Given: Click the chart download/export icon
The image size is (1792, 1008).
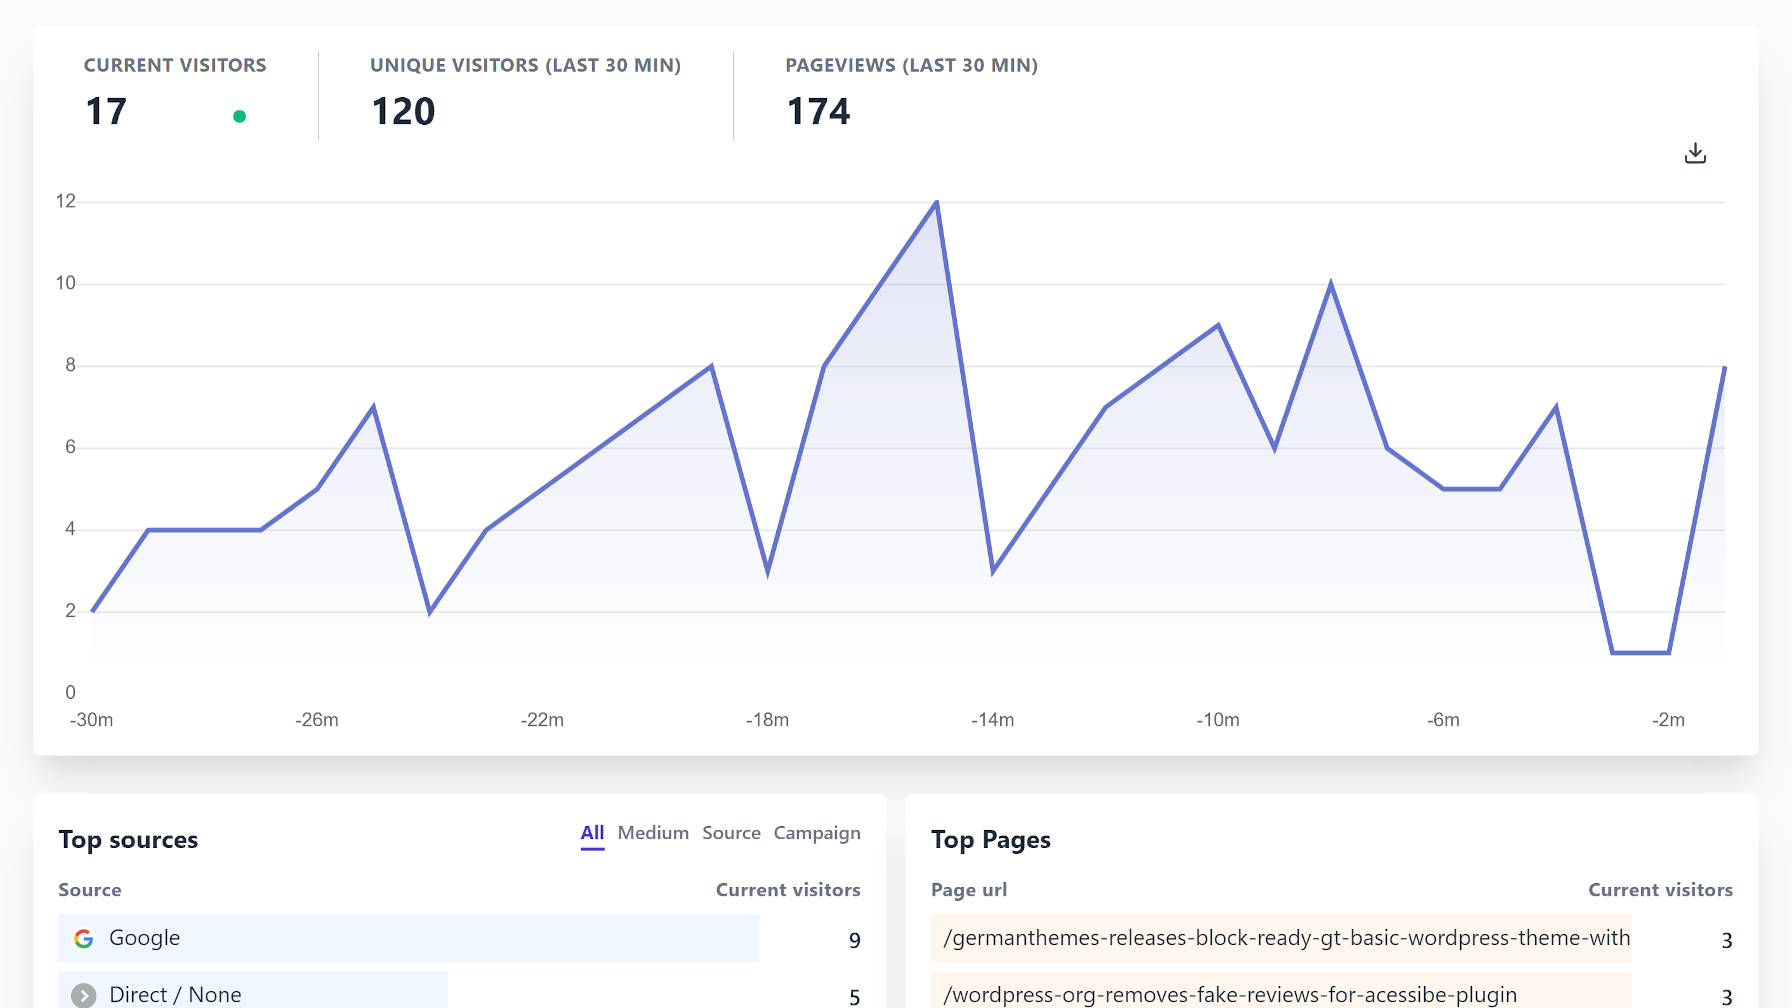Looking at the screenshot, I should (x=1696, y=153).
